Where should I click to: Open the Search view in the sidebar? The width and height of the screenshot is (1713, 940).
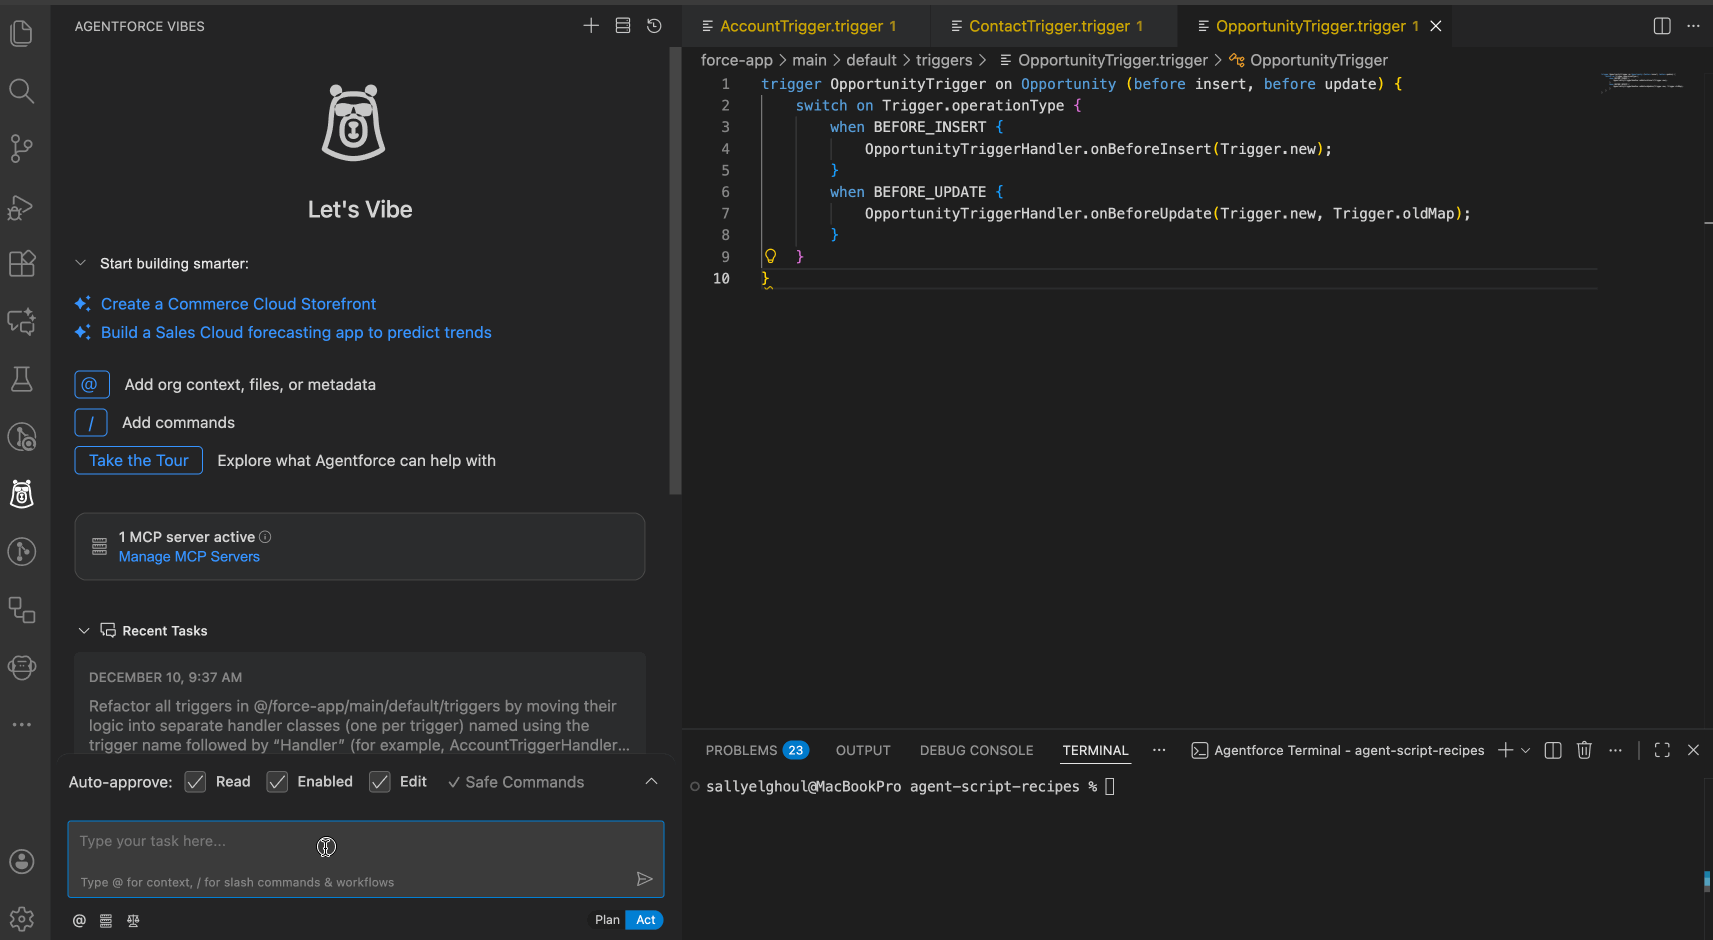point(21,91)
